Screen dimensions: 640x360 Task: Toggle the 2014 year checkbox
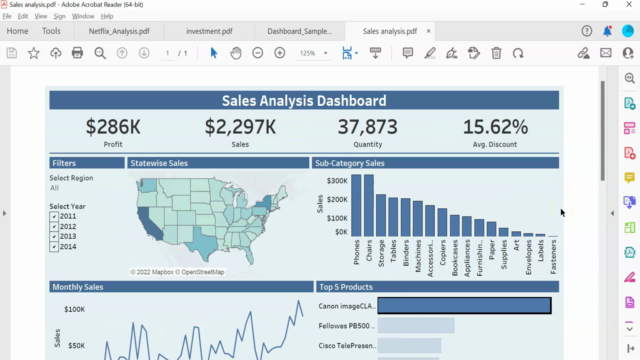click(54, 247)
